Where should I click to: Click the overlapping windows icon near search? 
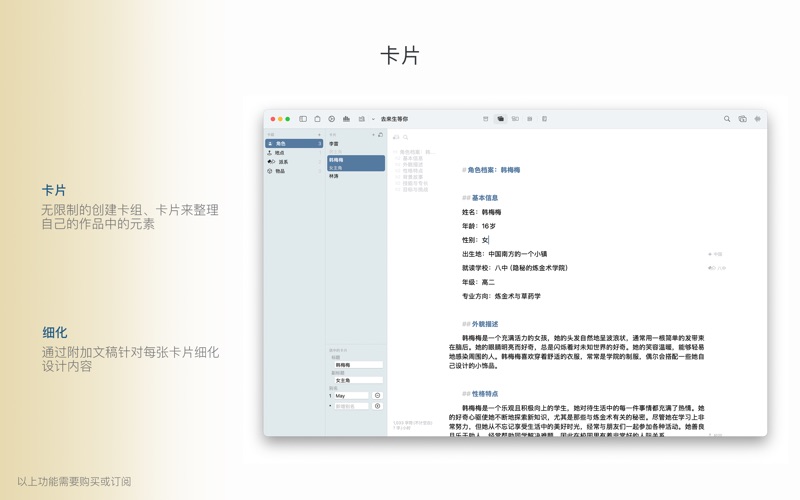(x=742, y=119)
